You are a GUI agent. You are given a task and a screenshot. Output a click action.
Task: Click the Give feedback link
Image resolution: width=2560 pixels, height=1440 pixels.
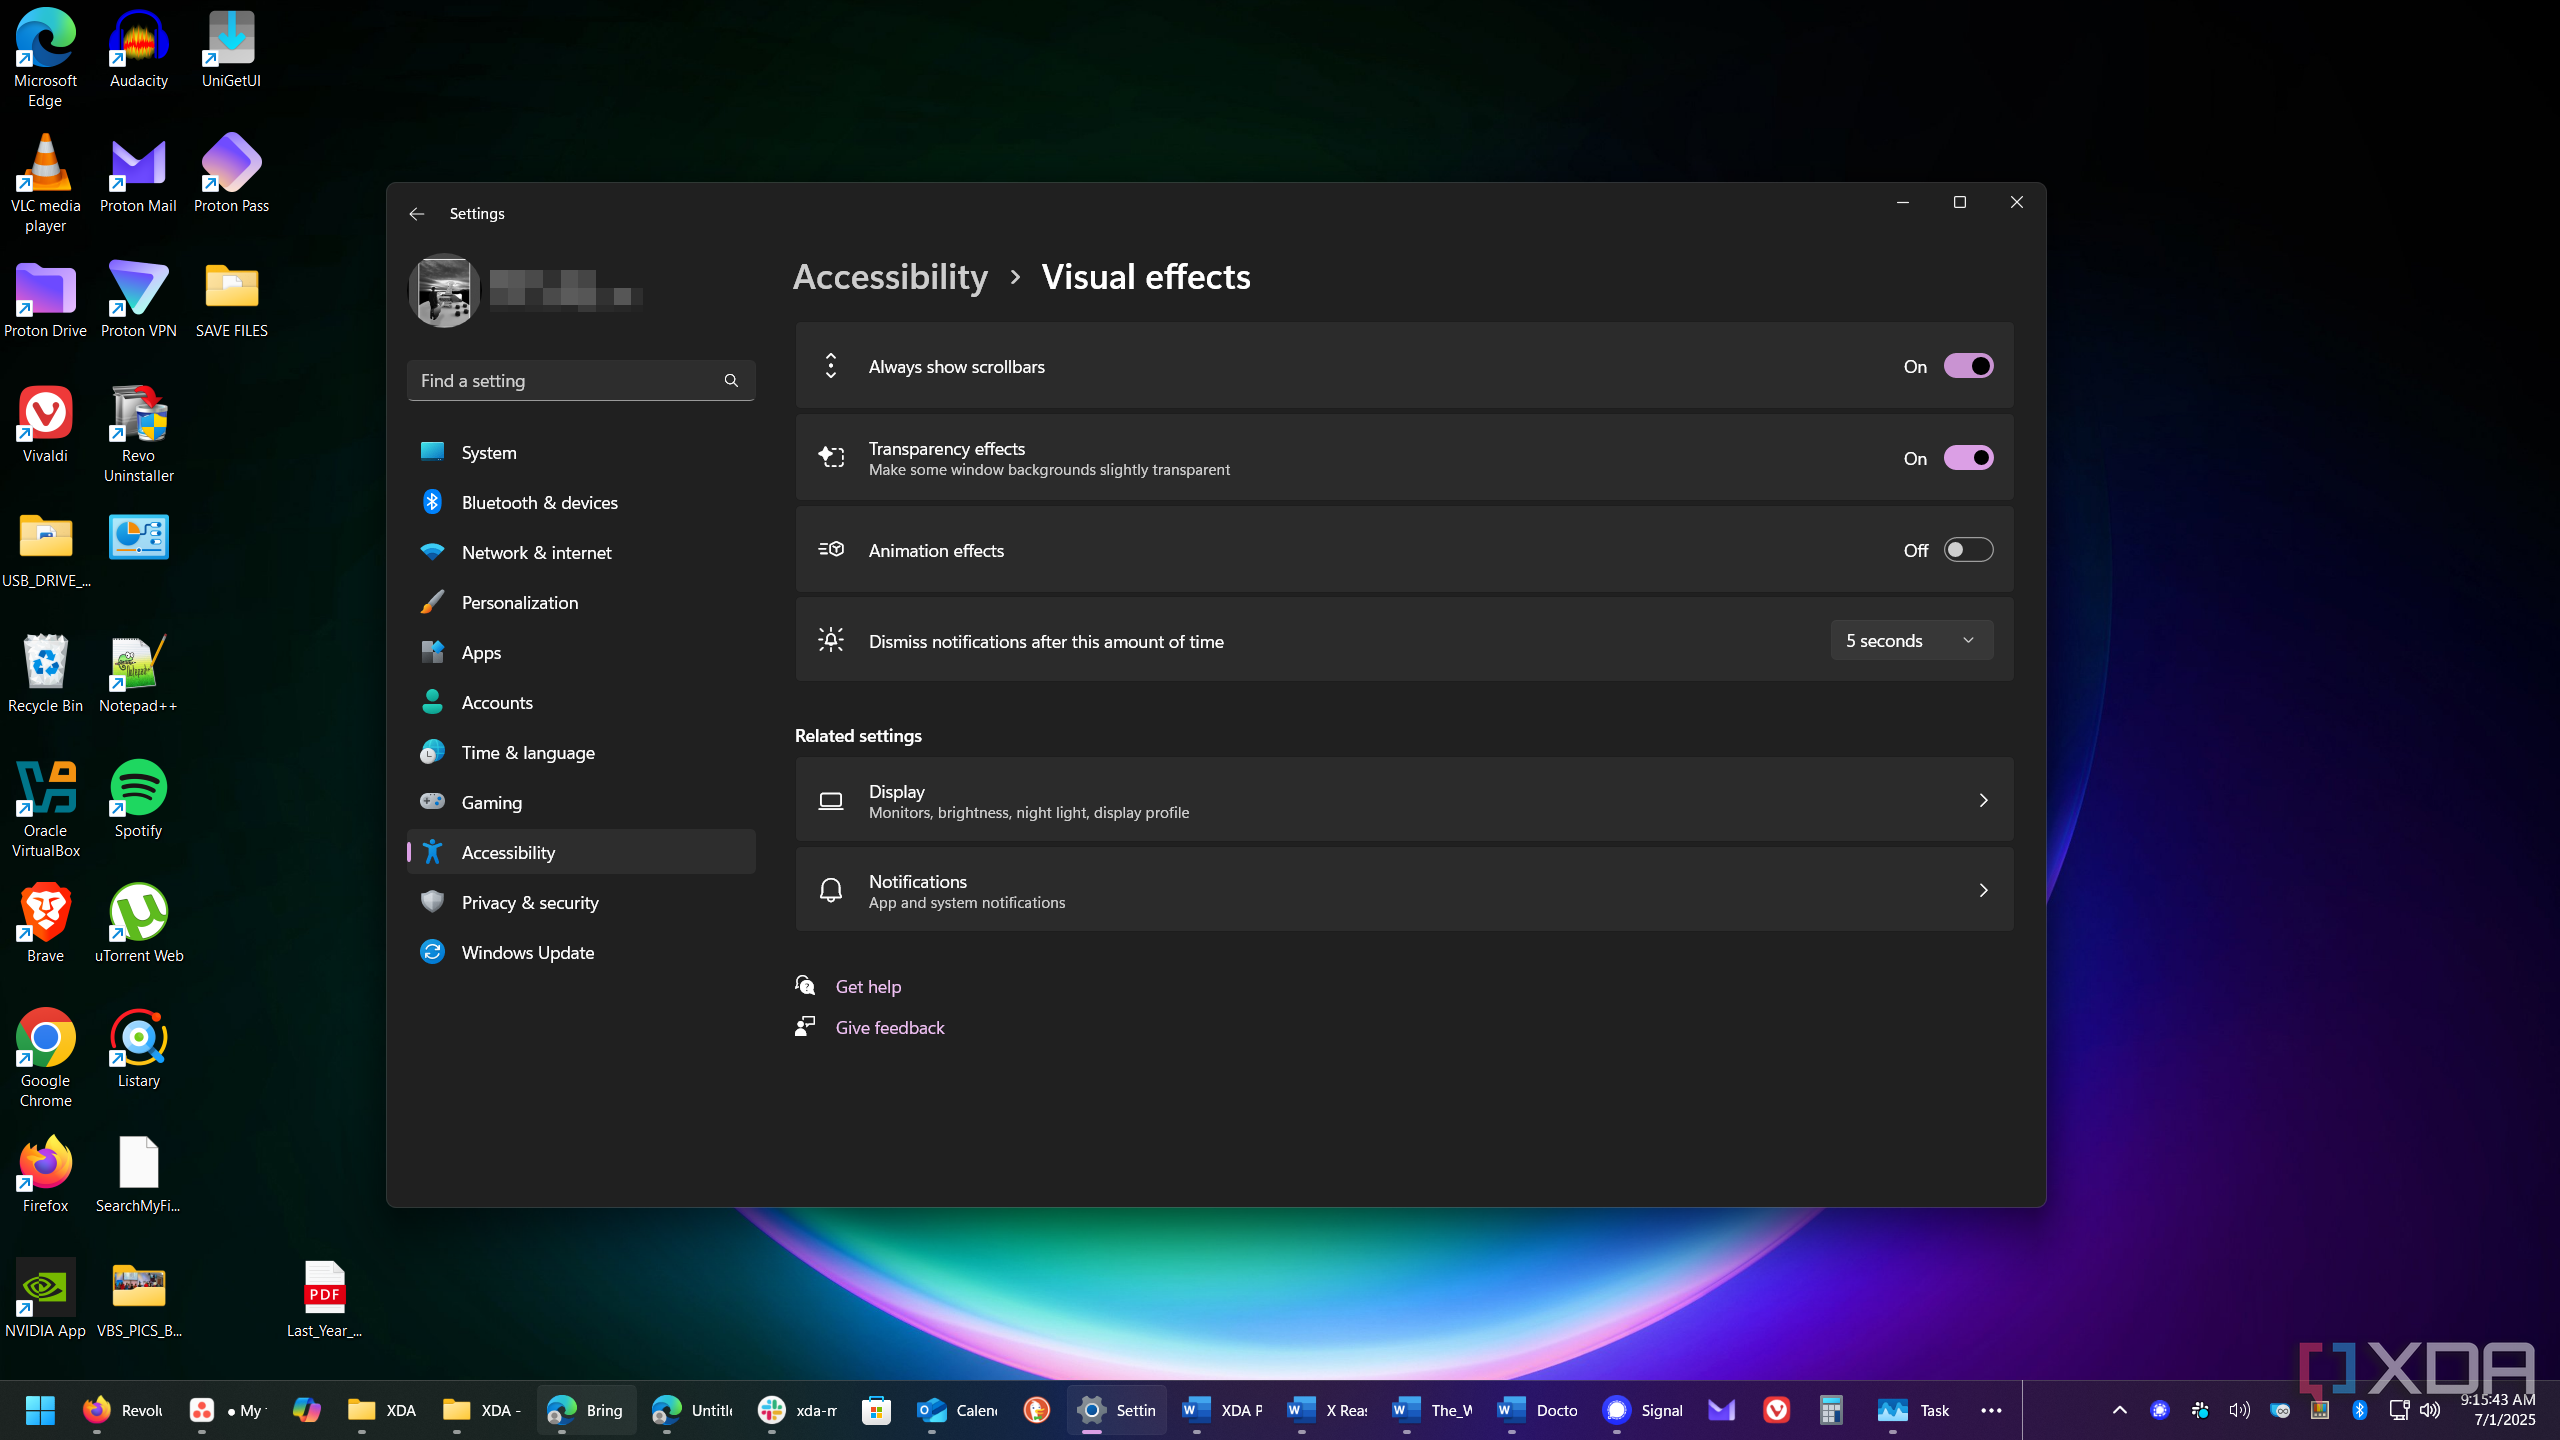click(889, 1027)
